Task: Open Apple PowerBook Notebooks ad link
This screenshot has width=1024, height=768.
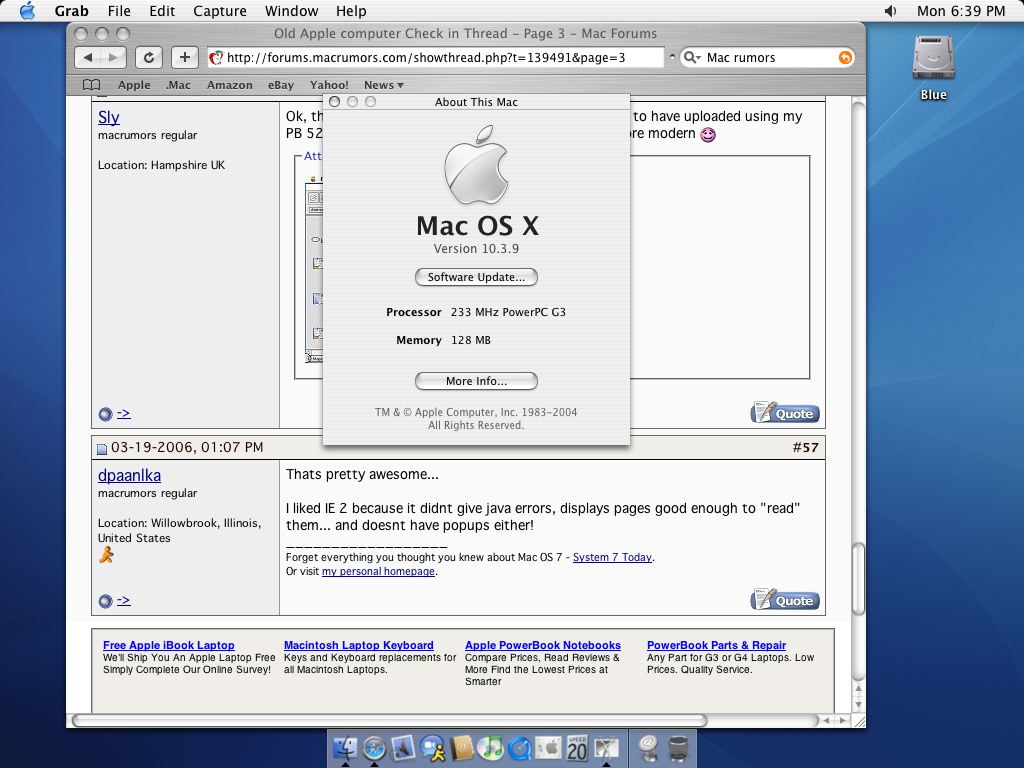Action: 543,645
